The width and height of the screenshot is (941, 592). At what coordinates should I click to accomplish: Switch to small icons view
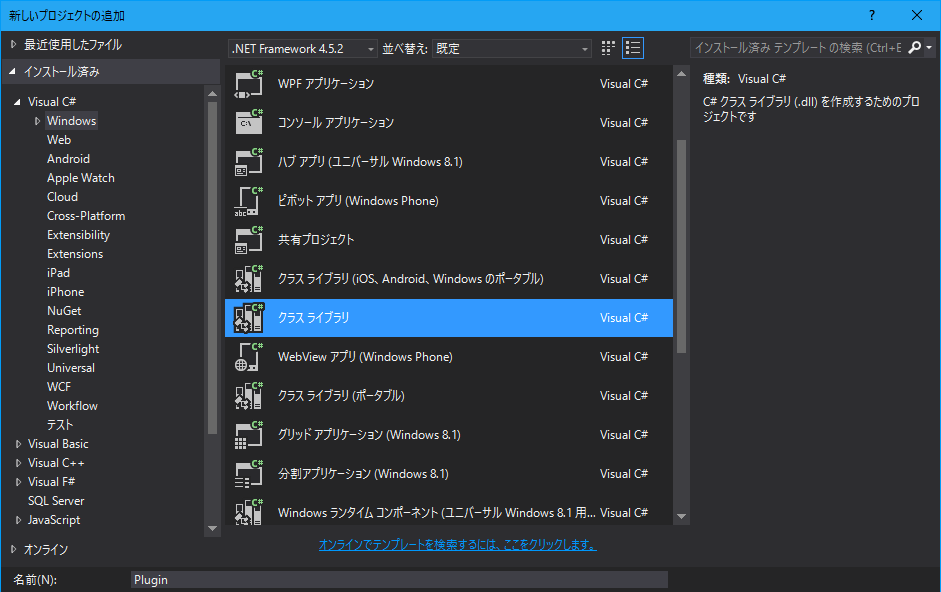(607, 47)
